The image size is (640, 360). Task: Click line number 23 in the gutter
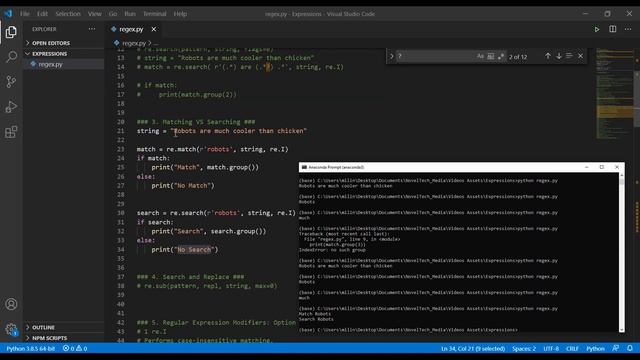click(x=120, y=149)
